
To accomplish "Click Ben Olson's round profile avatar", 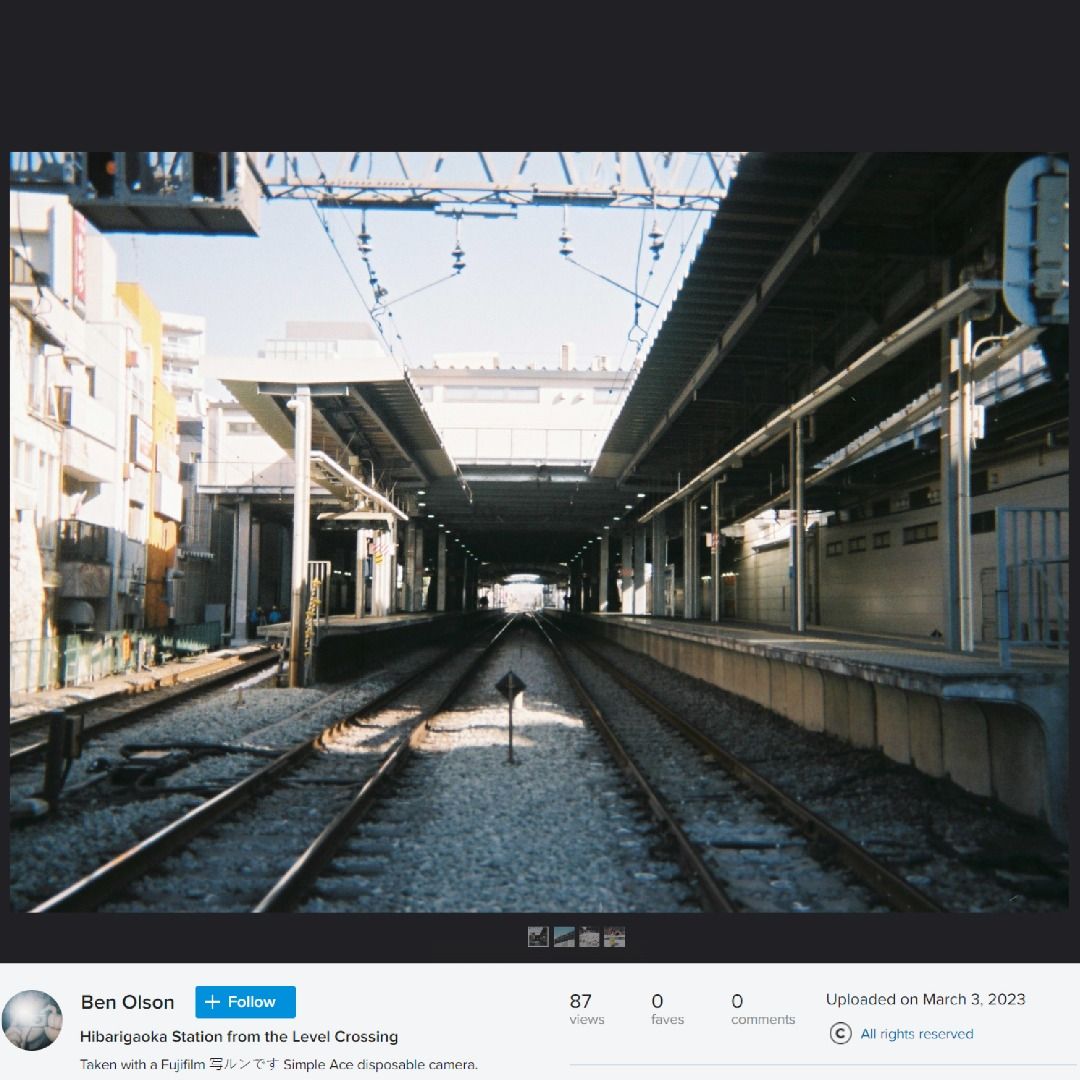I will 32,1020.
